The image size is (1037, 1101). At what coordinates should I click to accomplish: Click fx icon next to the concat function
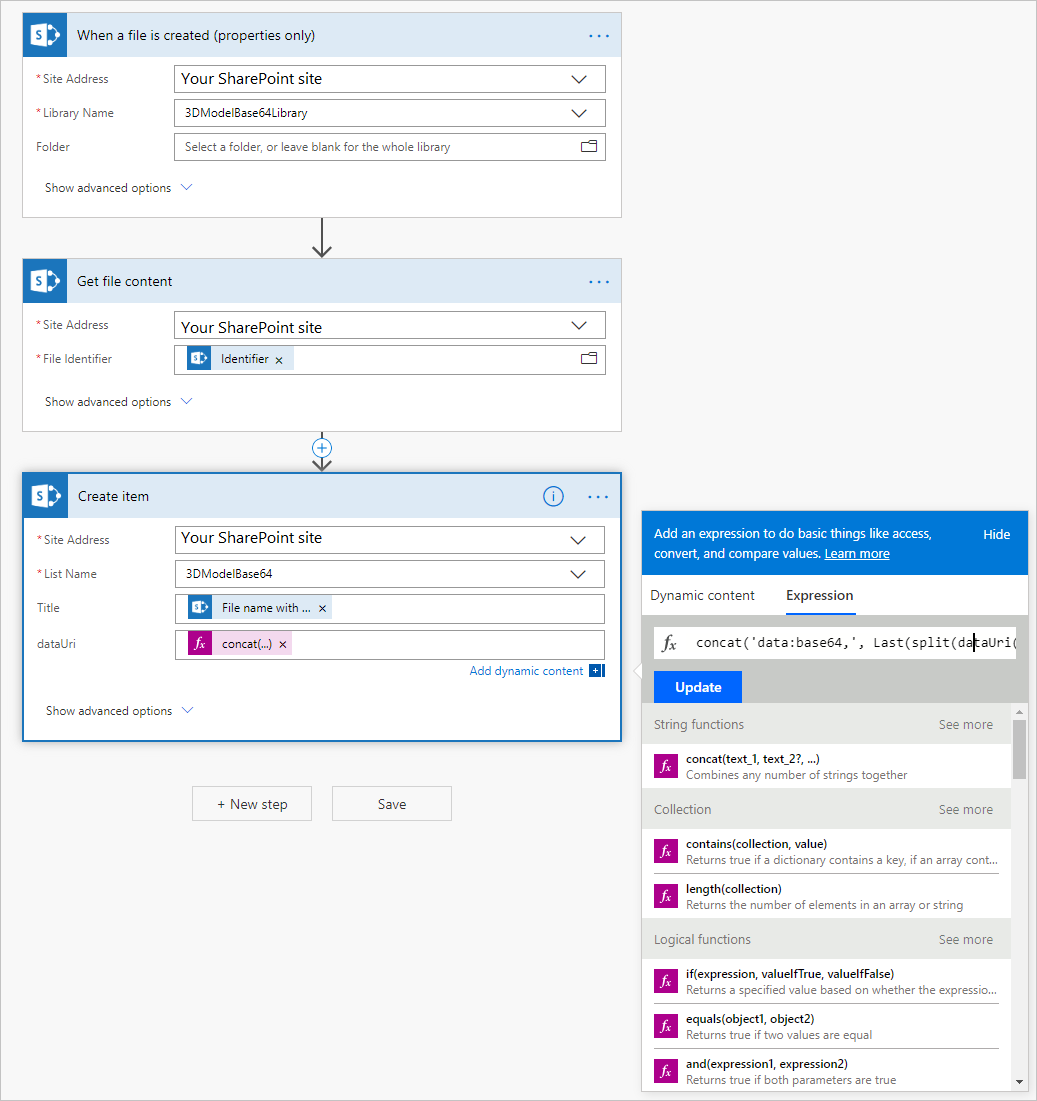click(666, 766)
